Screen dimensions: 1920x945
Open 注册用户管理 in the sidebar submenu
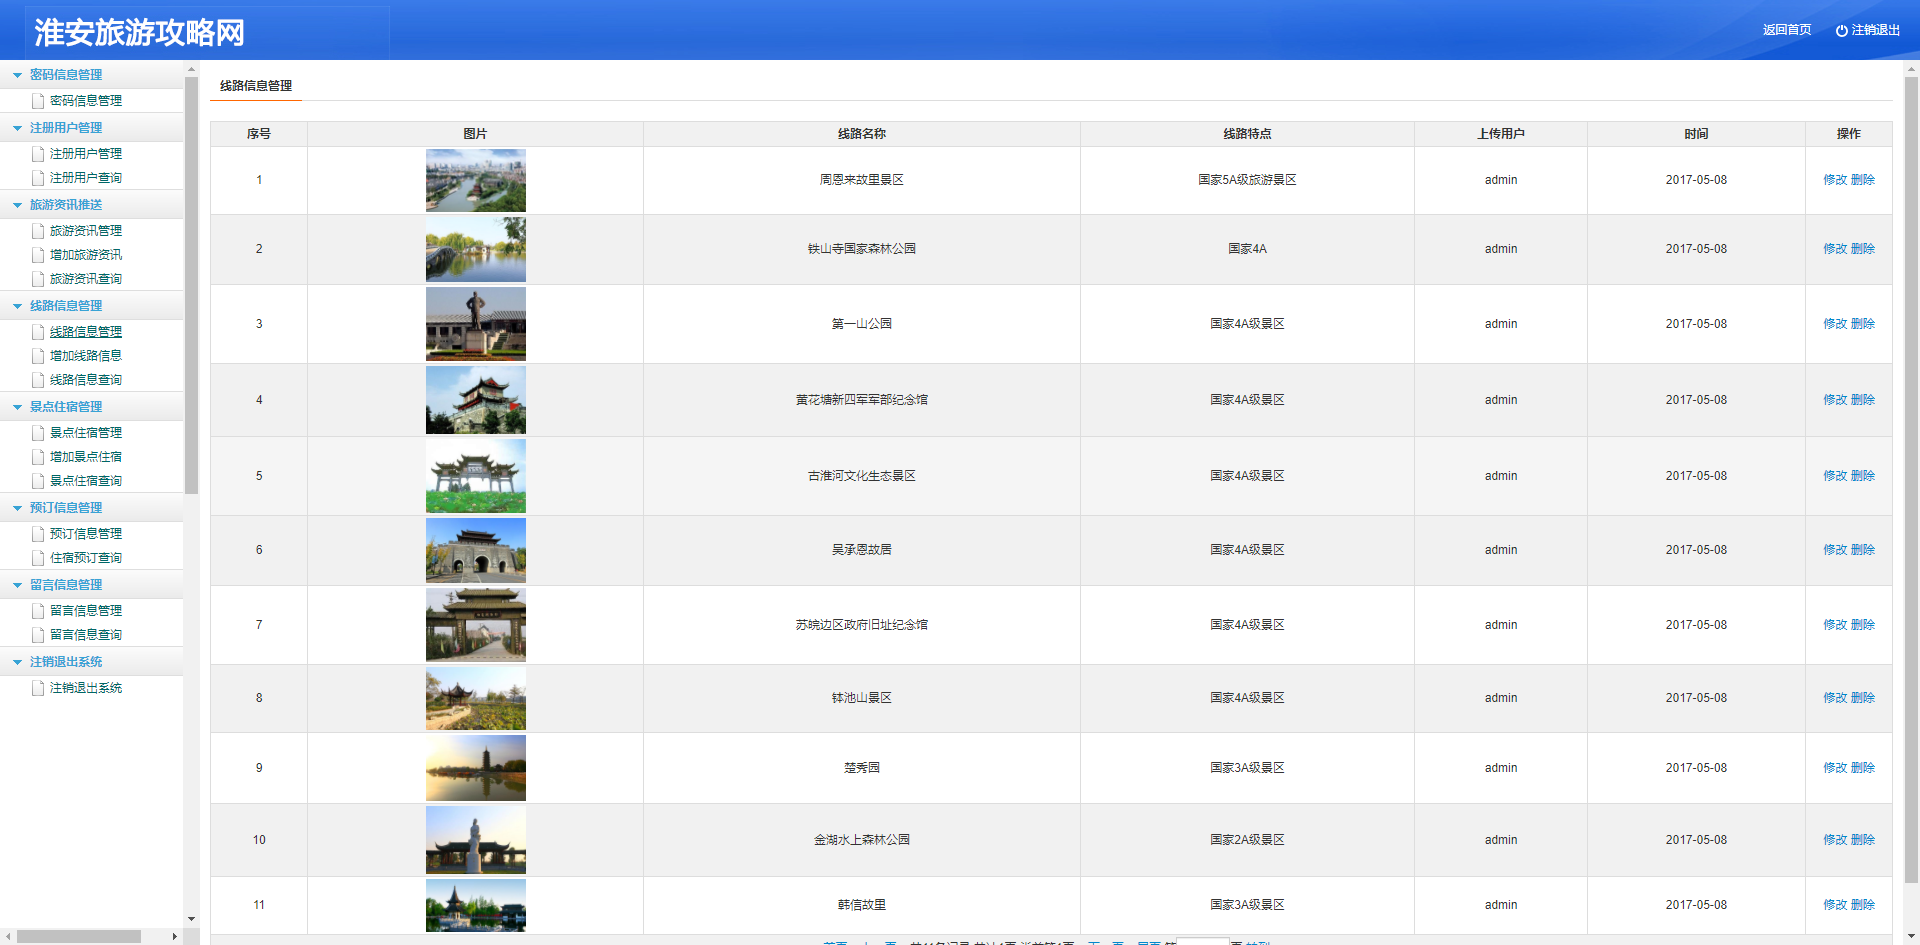coord(86,154)
